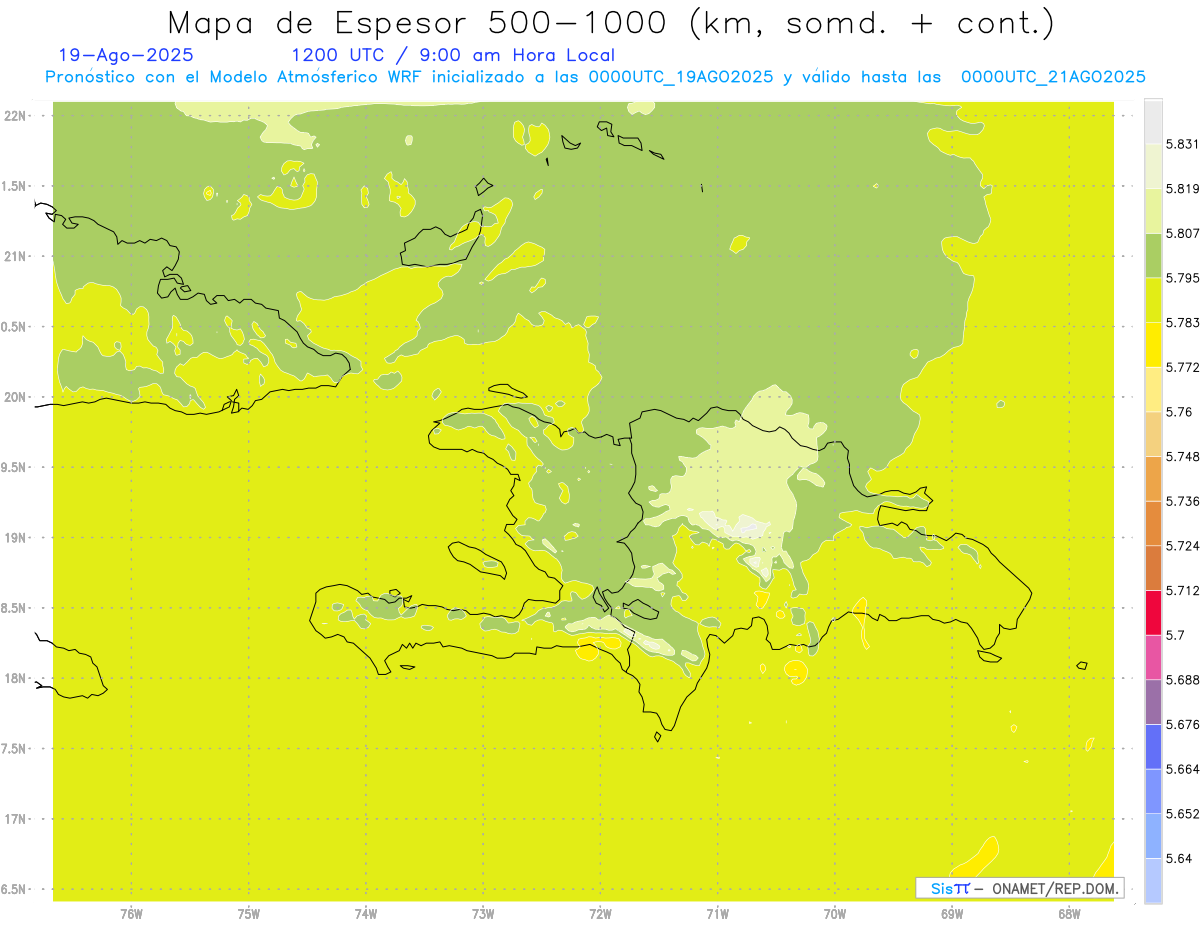Click the valid-until time '0000UTC_21AGO2025'
Viewport: 1200px width, 927px height.
pos(1053,77)
